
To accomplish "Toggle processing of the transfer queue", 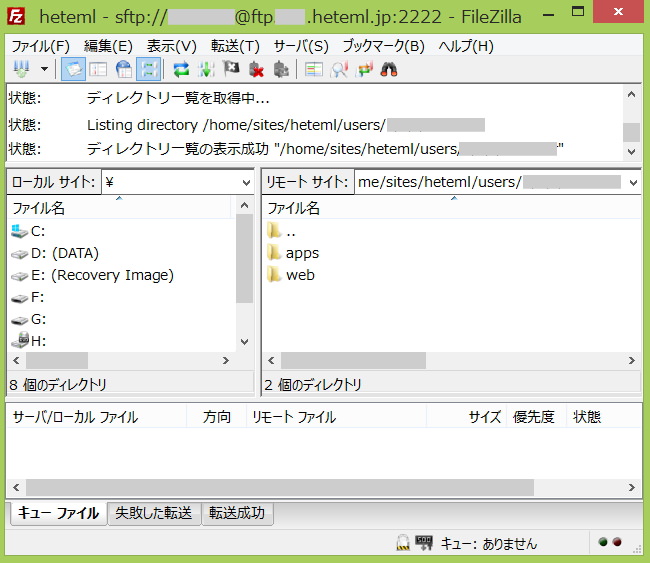I will (x=206, y=69).
